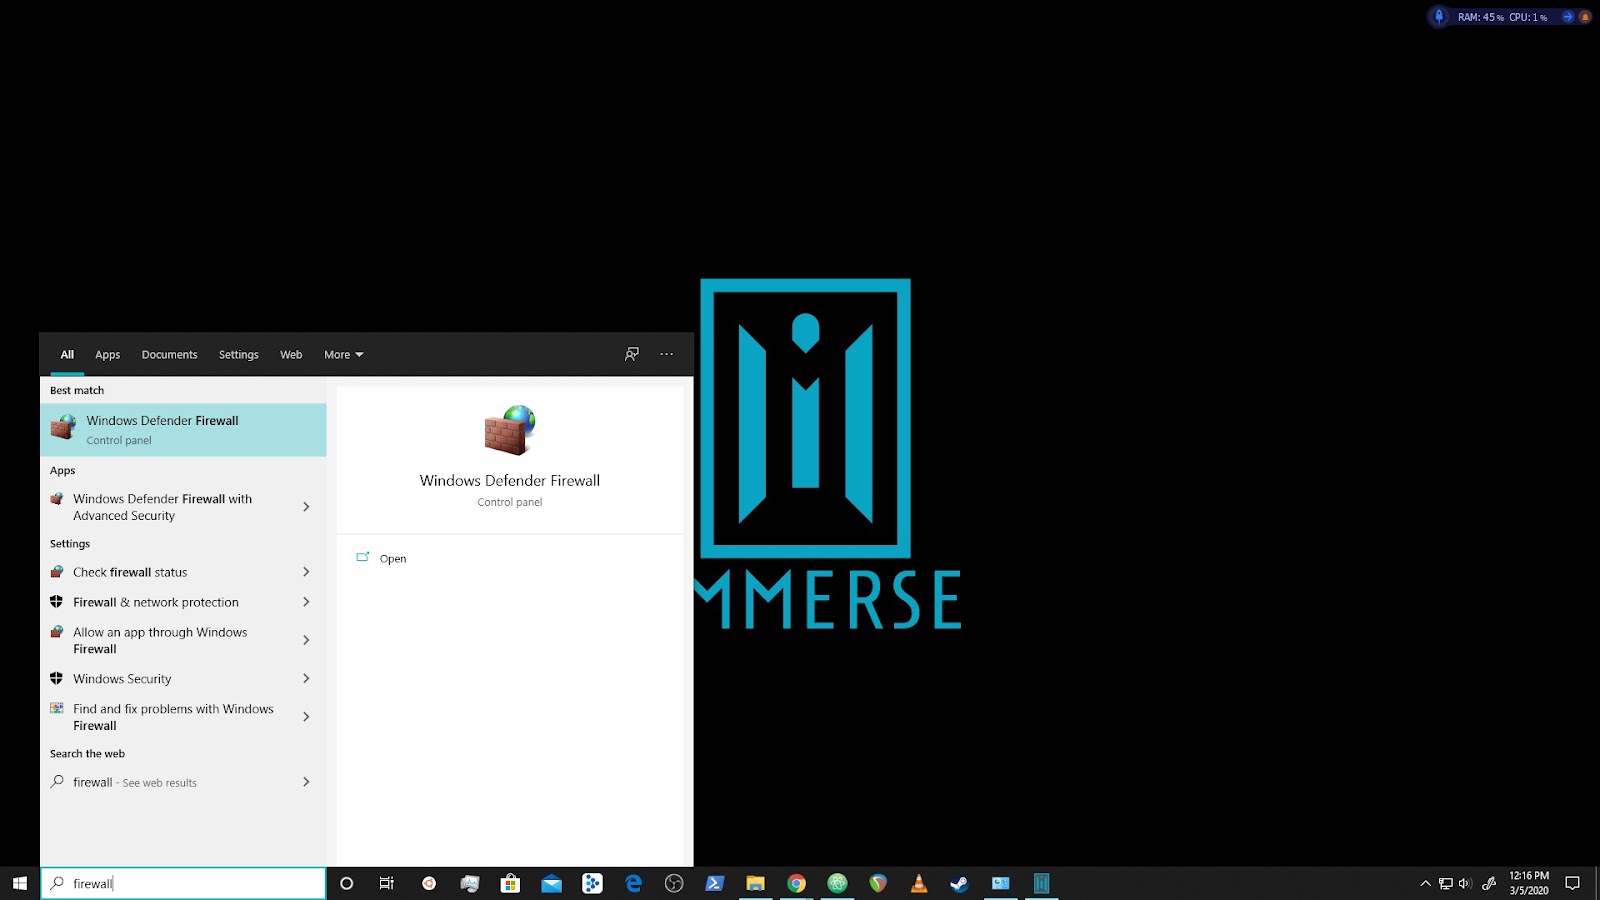Open network status tray icon
Image resolution: width=1600 pixels, height=900 pixels.
1446,883
